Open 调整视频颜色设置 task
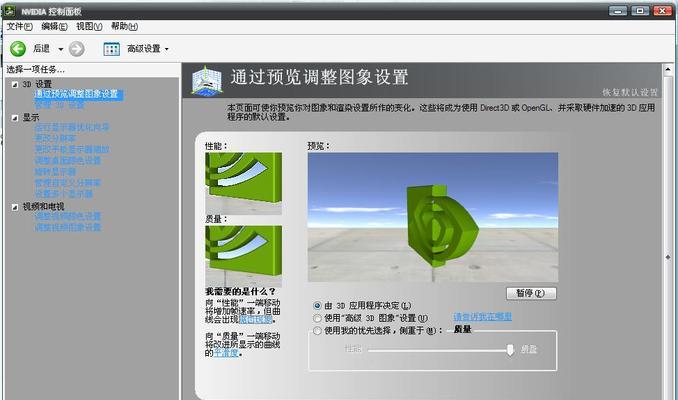 67,216
